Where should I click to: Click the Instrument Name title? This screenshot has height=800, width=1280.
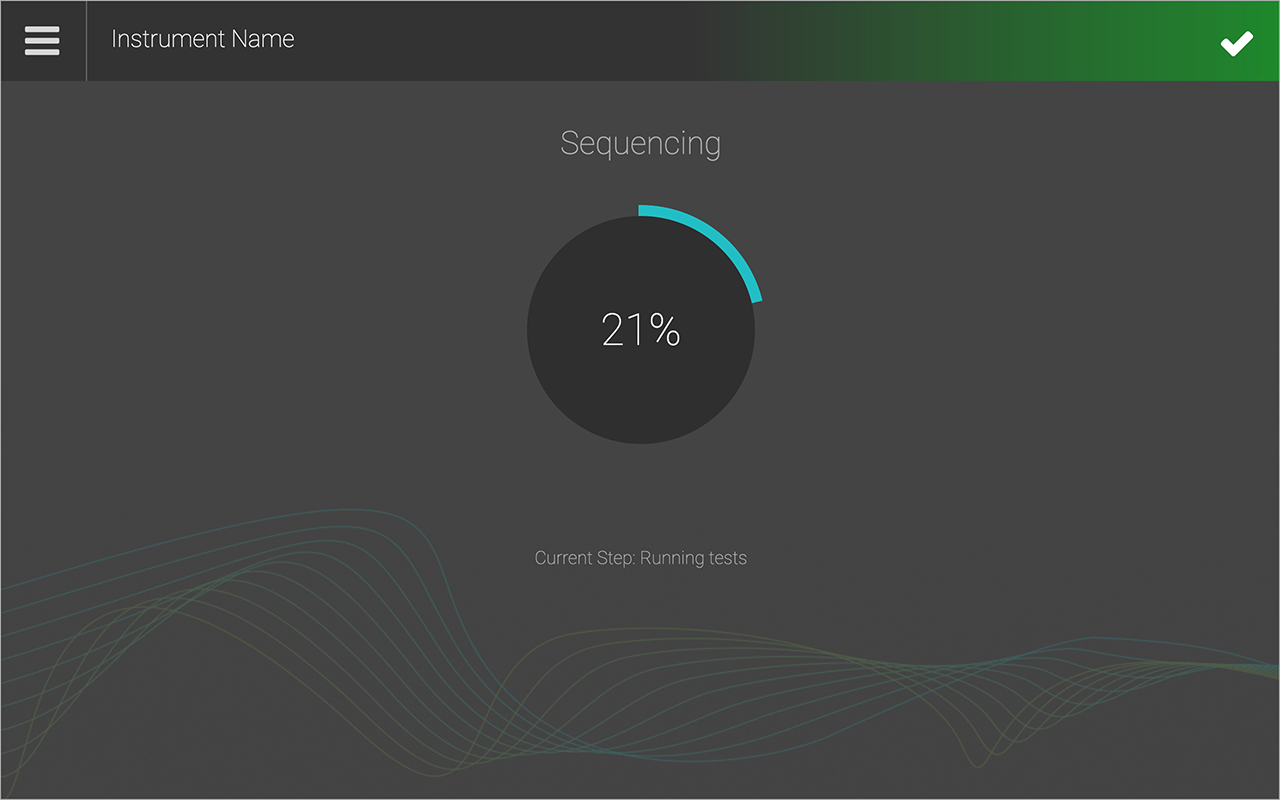[x=203, y=40]
